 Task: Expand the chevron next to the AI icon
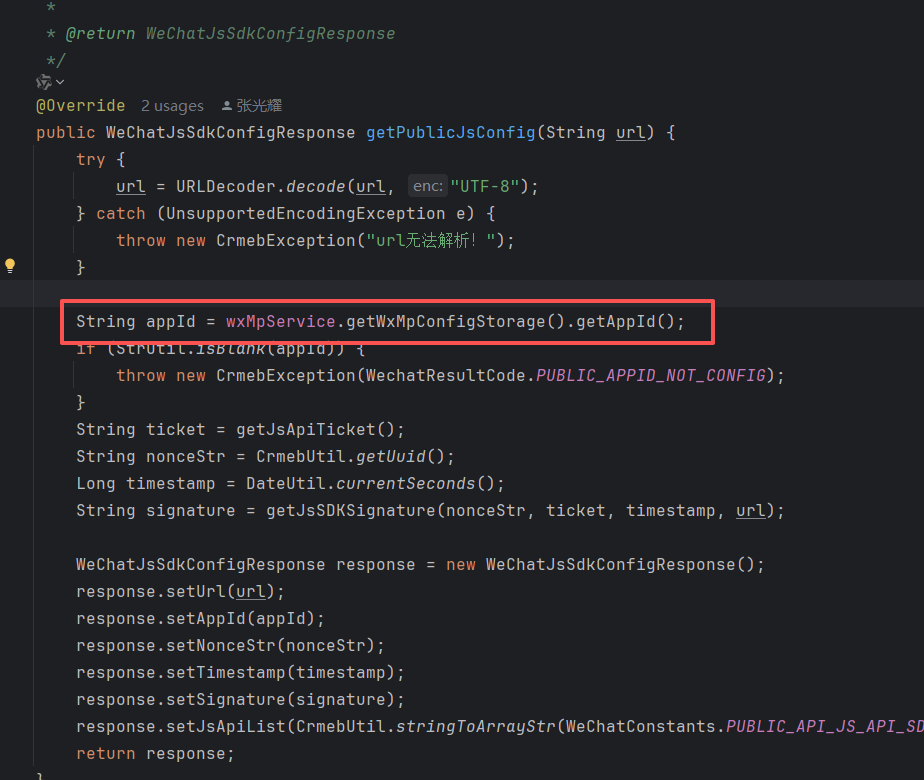[x=61, y=82]
